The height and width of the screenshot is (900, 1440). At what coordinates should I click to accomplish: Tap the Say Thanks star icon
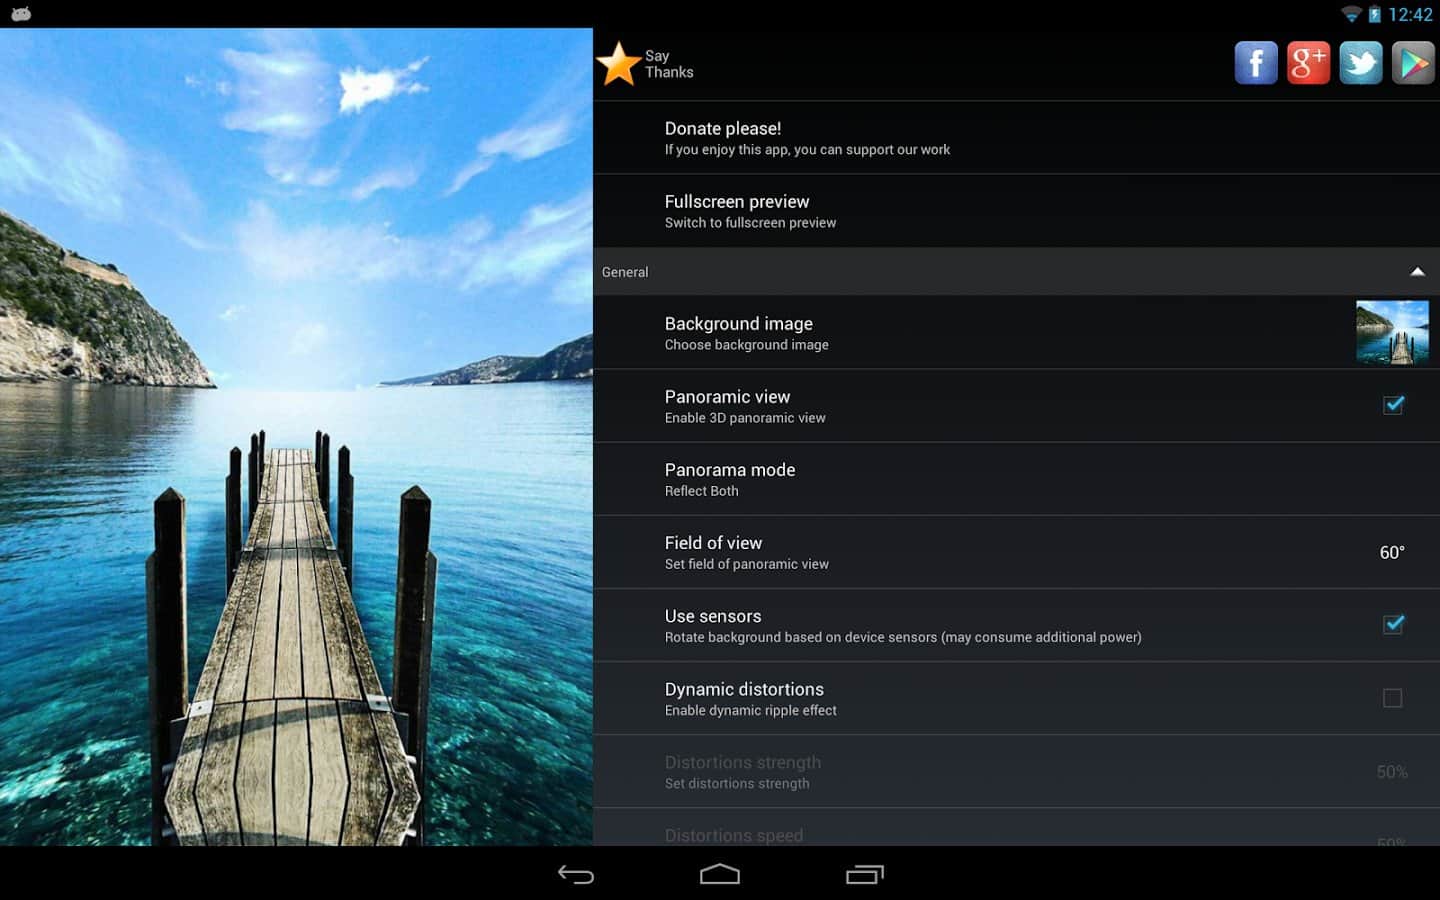[619, 64]
